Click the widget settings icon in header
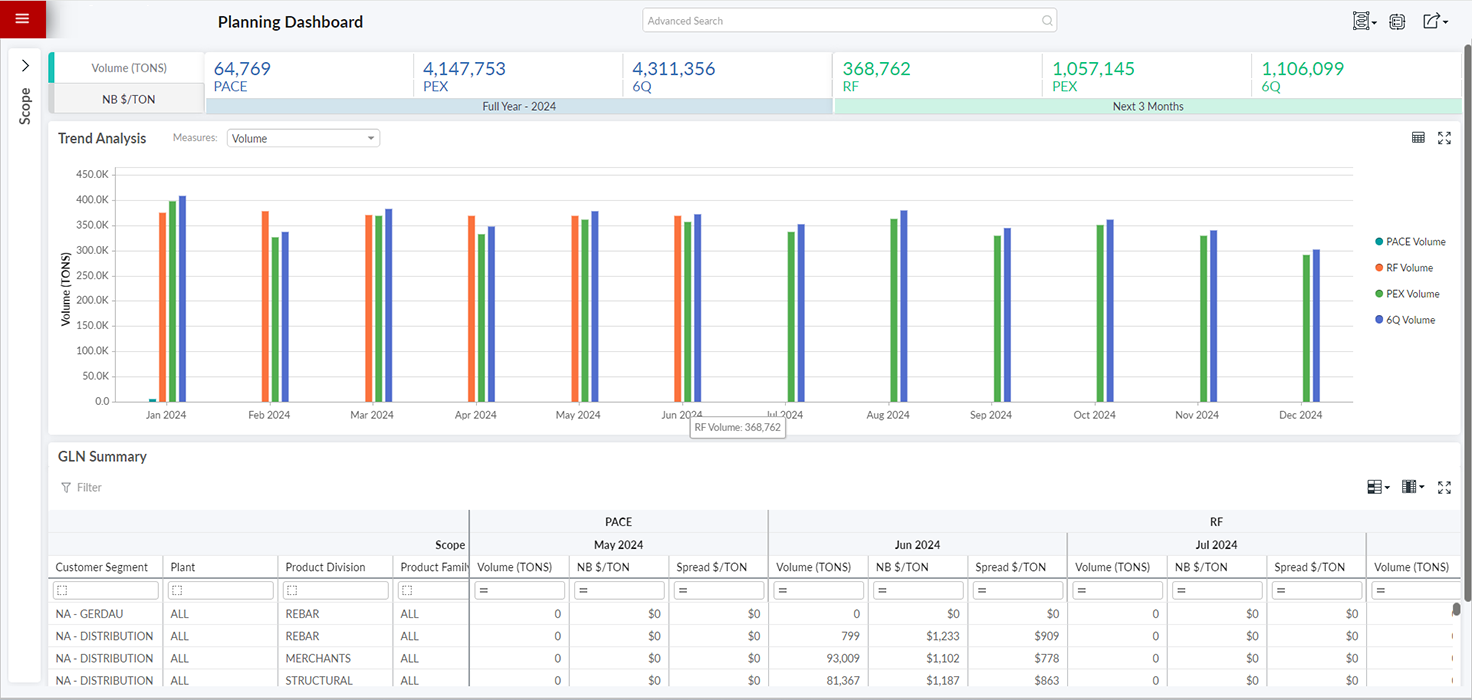Image resolution: width=1472 pixels, height=700 pixels. tap(1397, 21)
